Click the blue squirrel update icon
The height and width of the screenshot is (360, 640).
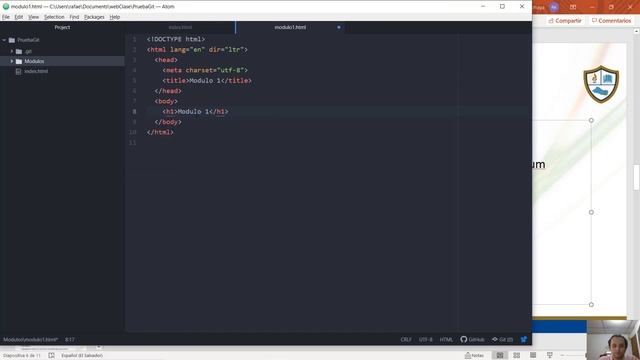(x=524, y=340)
